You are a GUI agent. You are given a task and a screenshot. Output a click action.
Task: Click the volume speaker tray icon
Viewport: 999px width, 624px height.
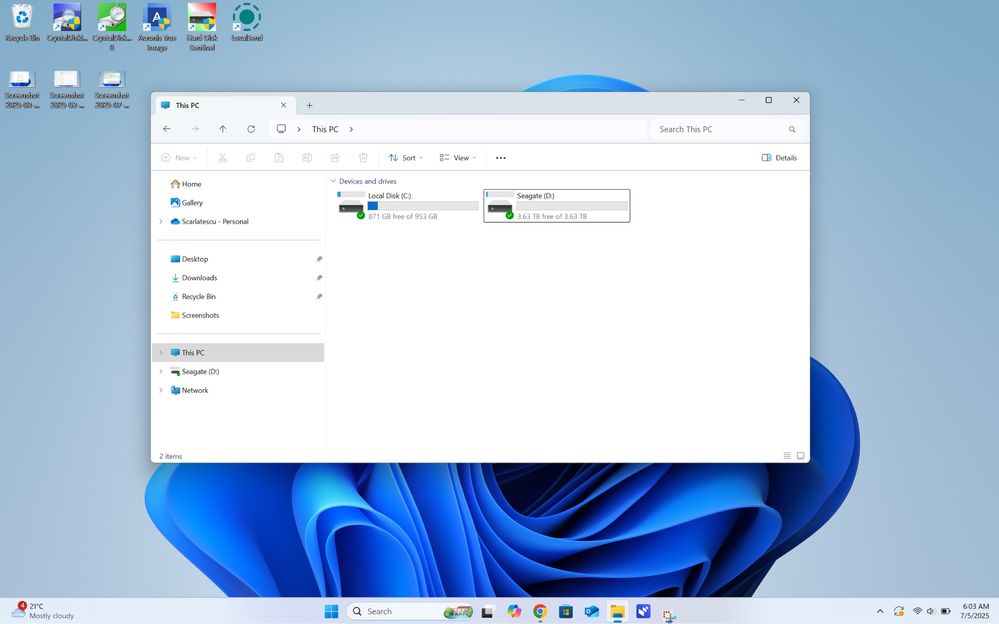click(x=930, y=611)
